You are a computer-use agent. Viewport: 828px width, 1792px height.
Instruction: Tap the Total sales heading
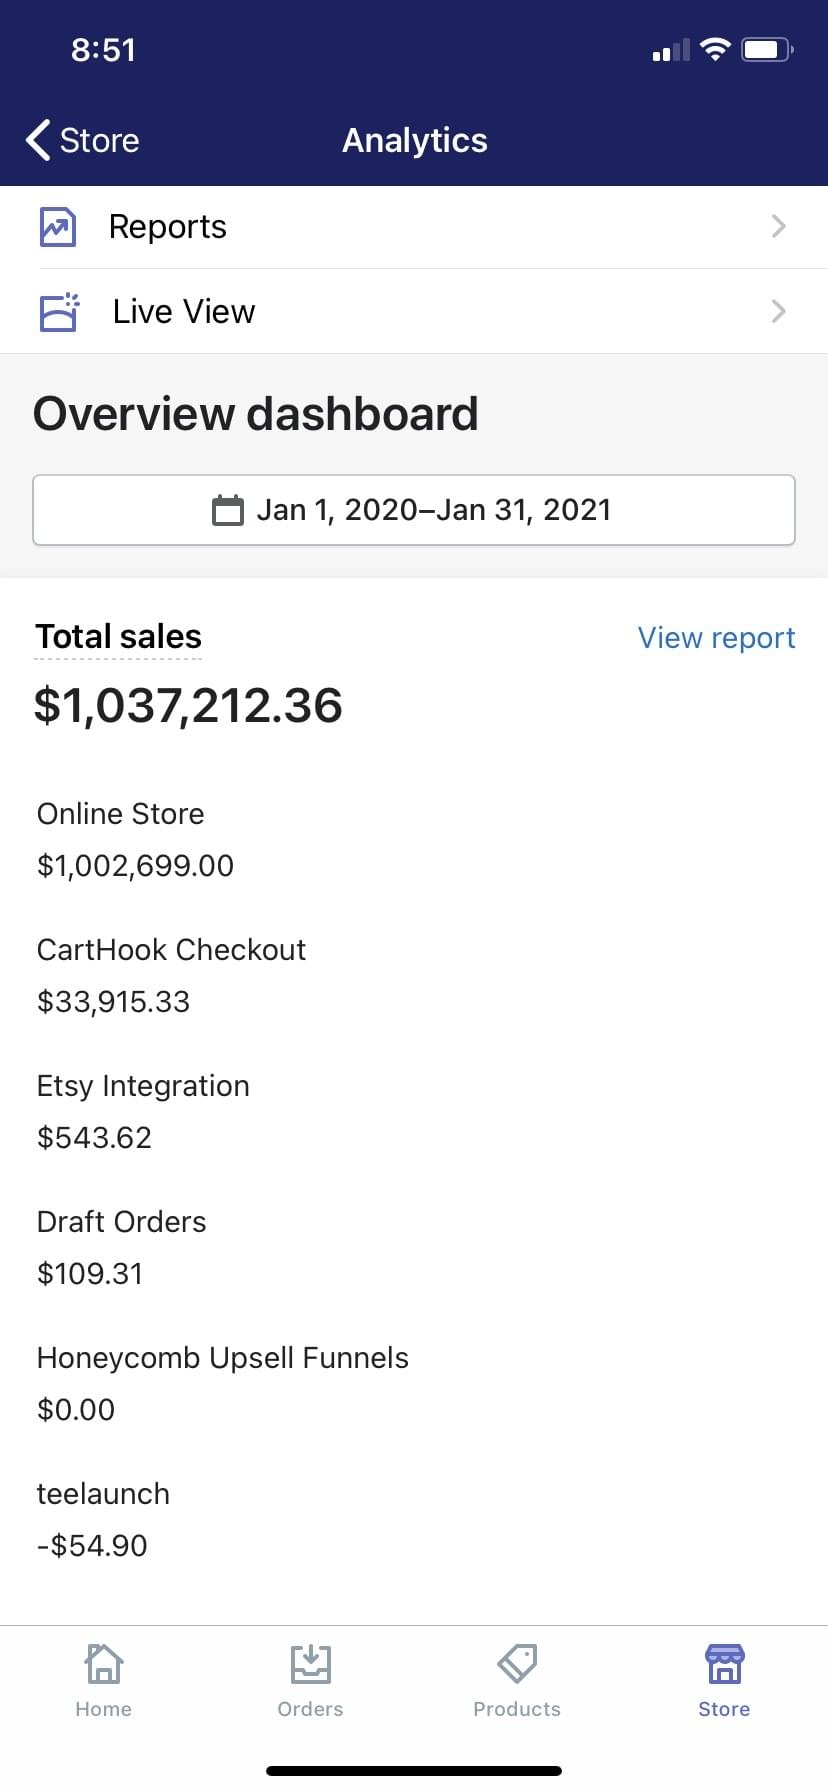119,637
